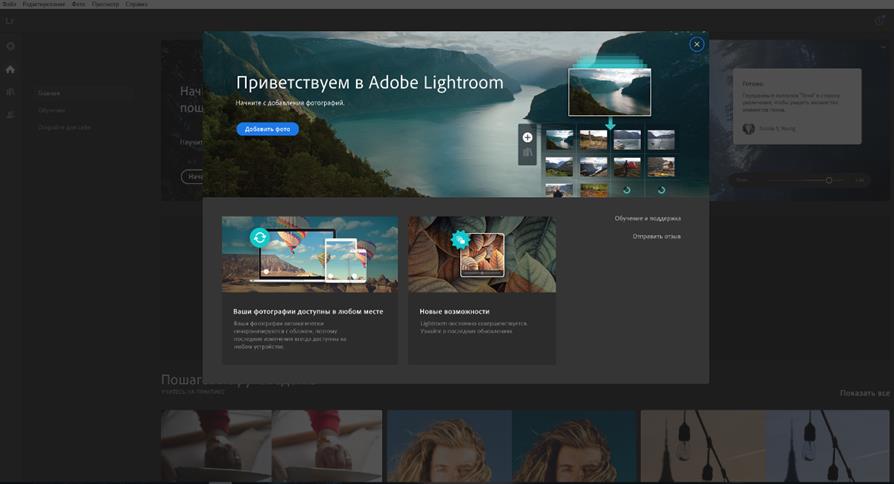Open the Справка menu

tap(136, 4)
